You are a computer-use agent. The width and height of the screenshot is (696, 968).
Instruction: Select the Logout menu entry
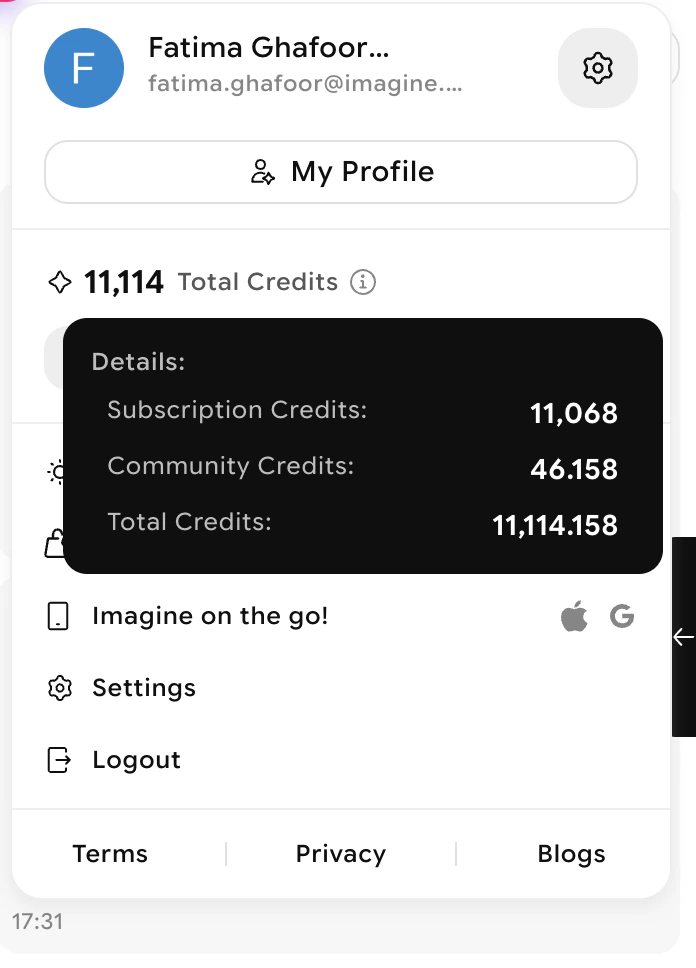pyautogui.click(x=136, y=760)
